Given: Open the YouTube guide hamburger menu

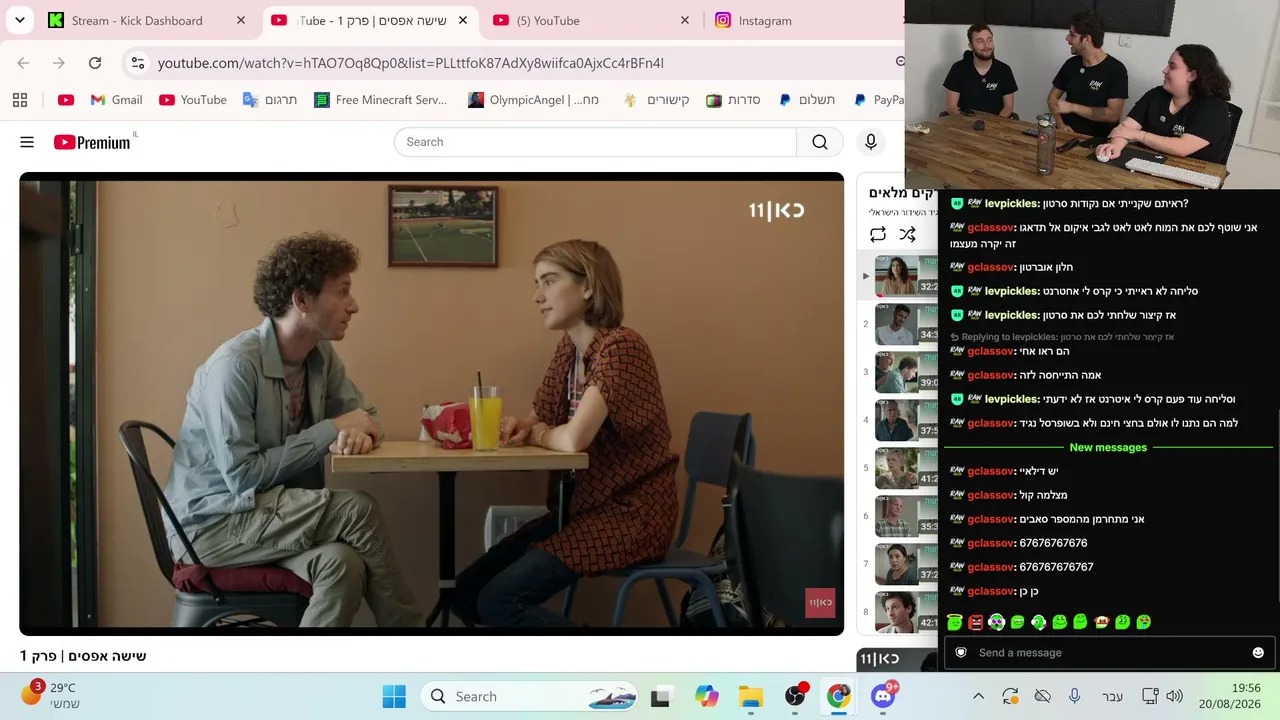Looking at the screenshot, I should pos(27,142).
